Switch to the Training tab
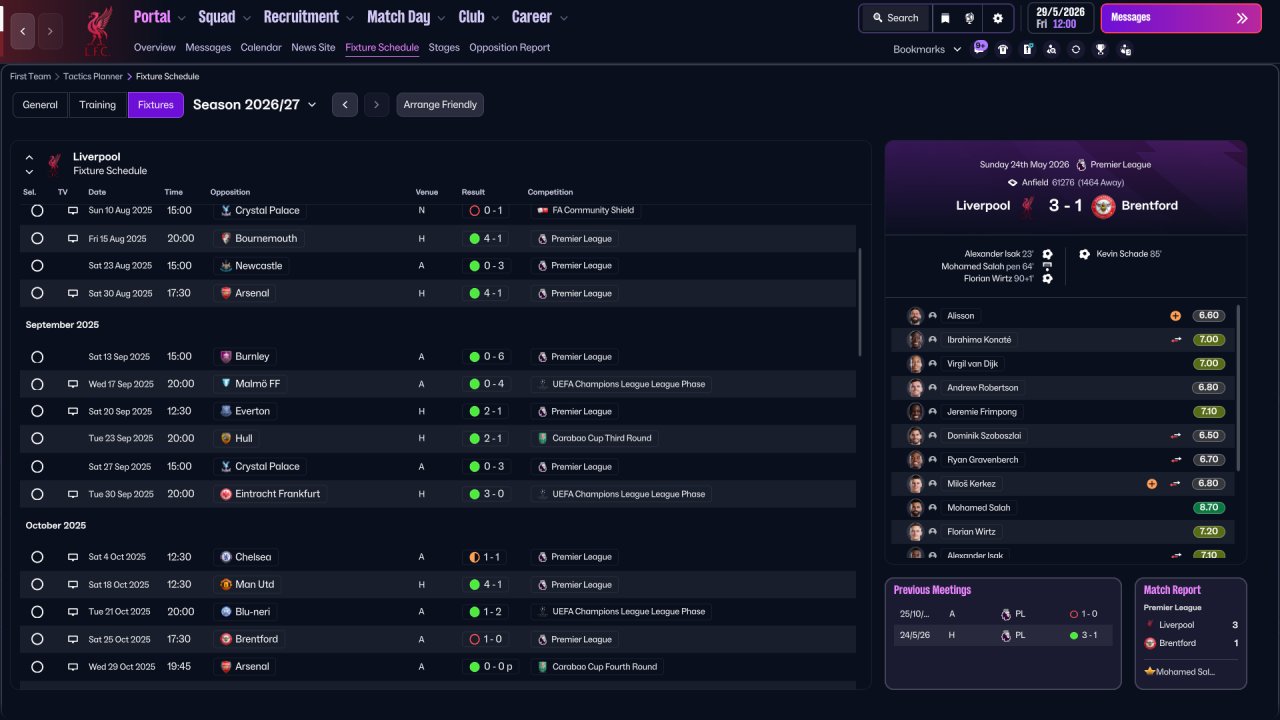The image size is (1280, 720). click(x=98, y=105)
